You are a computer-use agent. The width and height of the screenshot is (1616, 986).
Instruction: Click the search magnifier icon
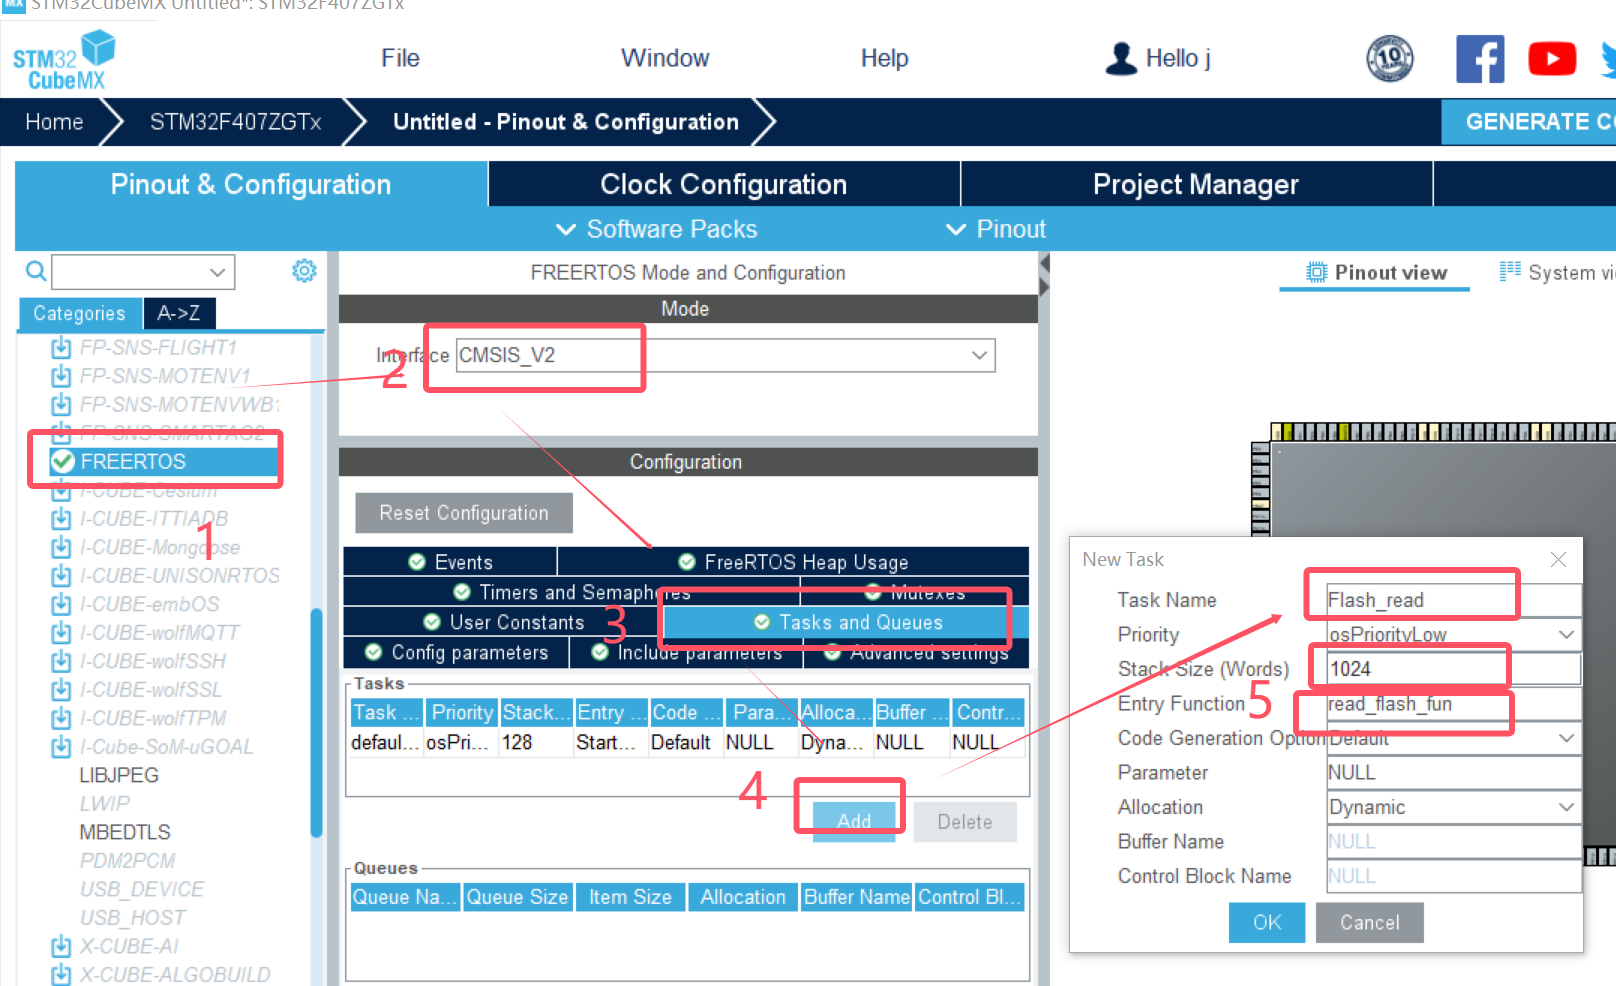[36, 271]
